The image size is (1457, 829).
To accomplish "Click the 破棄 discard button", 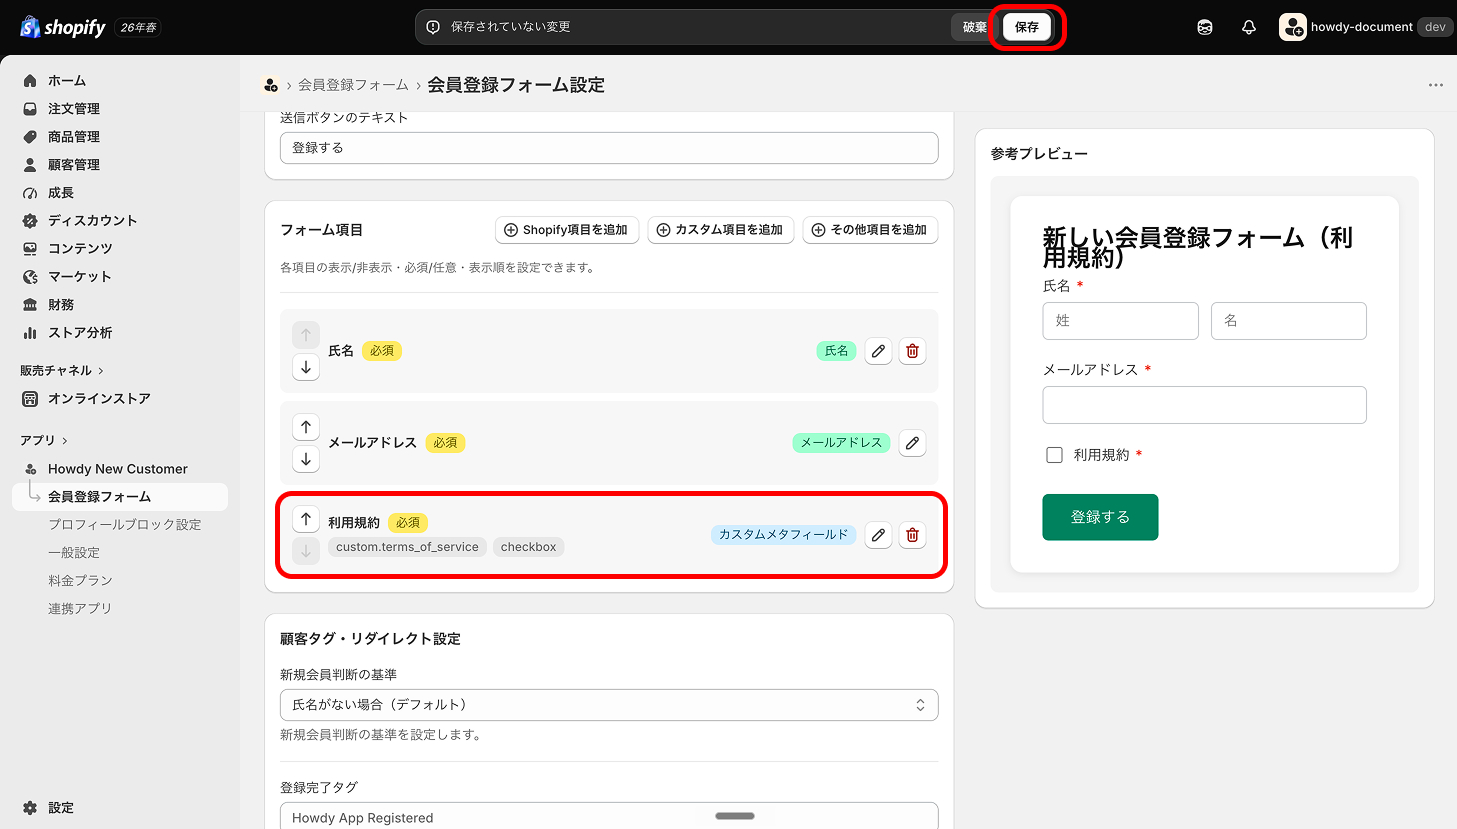I will [x=974, y=27].
